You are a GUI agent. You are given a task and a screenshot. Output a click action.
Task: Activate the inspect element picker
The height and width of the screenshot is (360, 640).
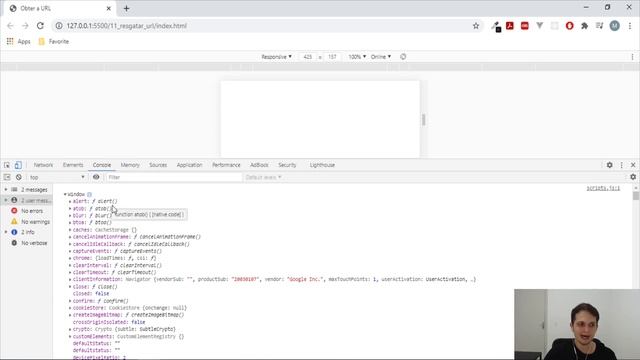click(x=7, y=165)
